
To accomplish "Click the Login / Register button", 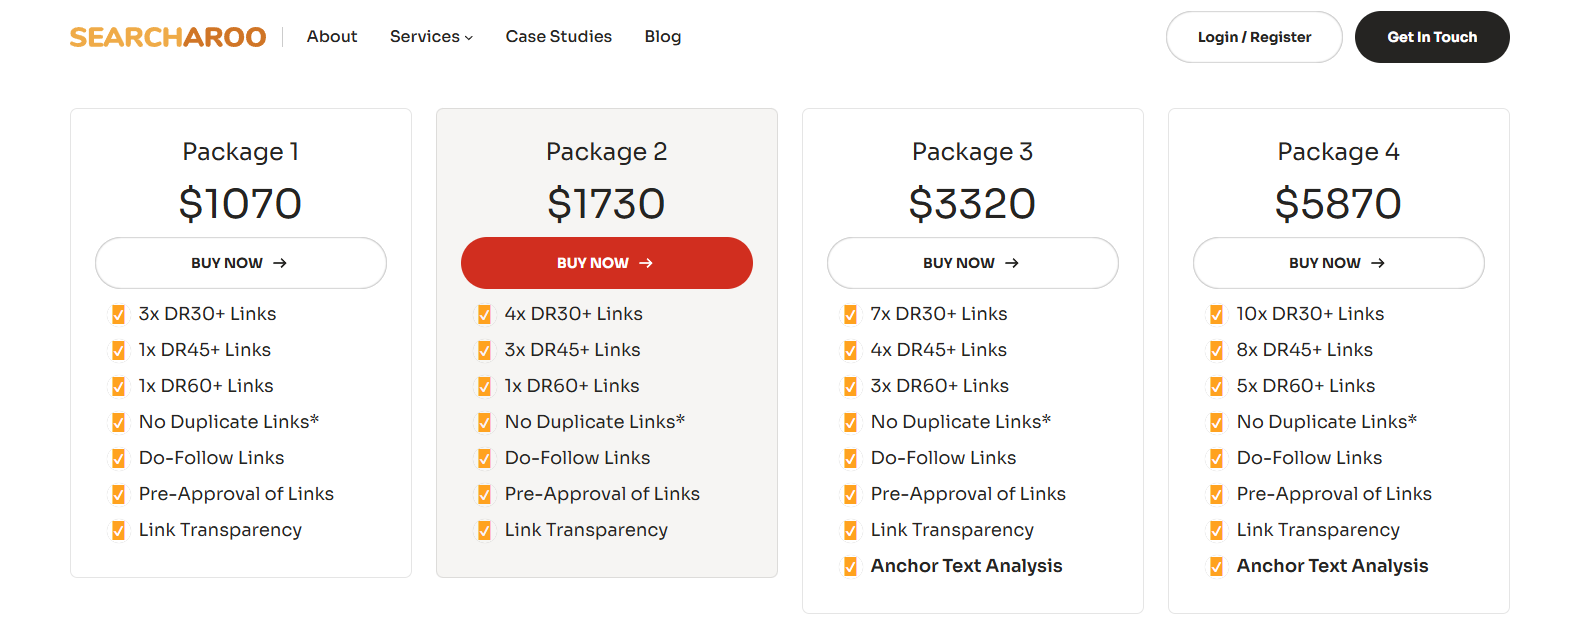I will [x=1254, y=37].
